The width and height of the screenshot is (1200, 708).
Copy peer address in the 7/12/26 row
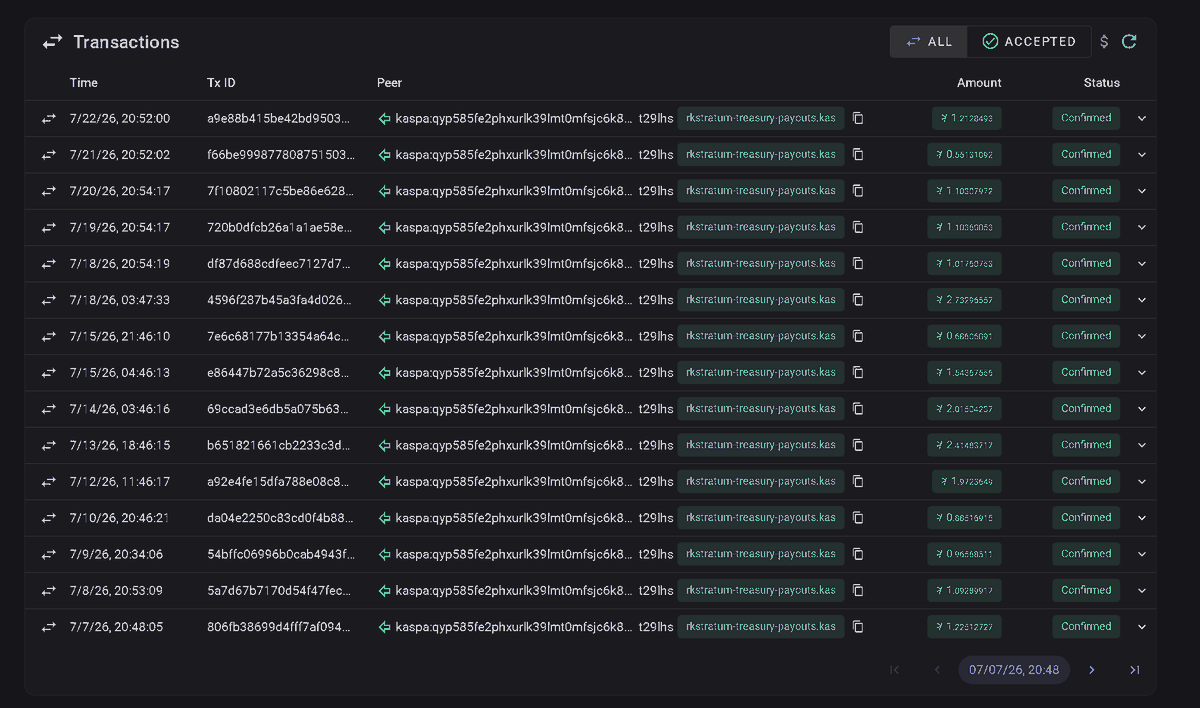(858, 481)
